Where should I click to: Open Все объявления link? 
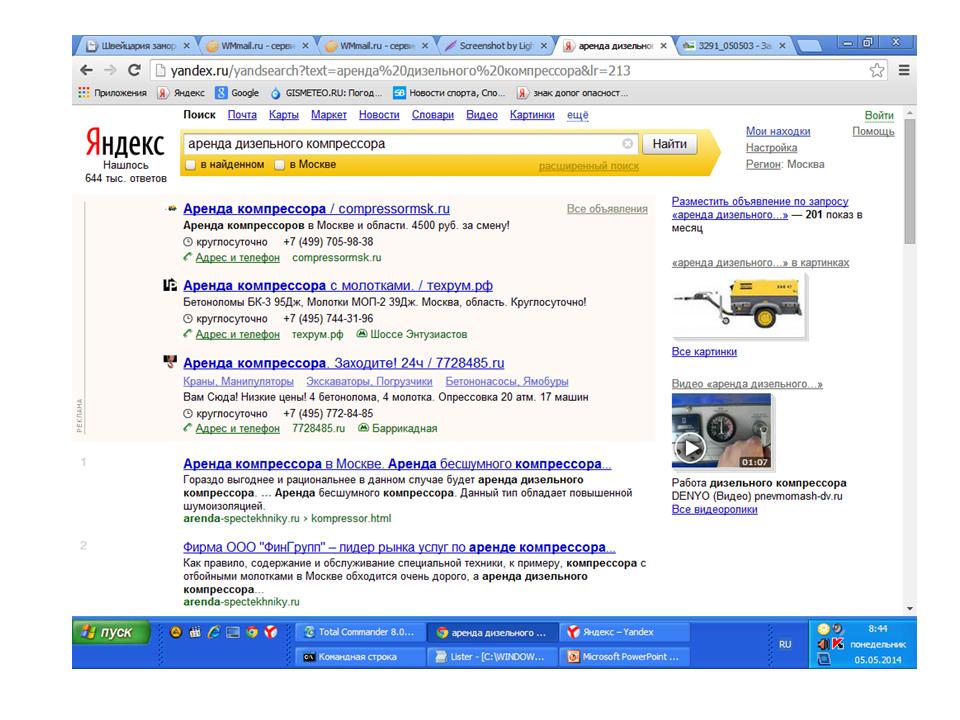(x=607, y=209)
